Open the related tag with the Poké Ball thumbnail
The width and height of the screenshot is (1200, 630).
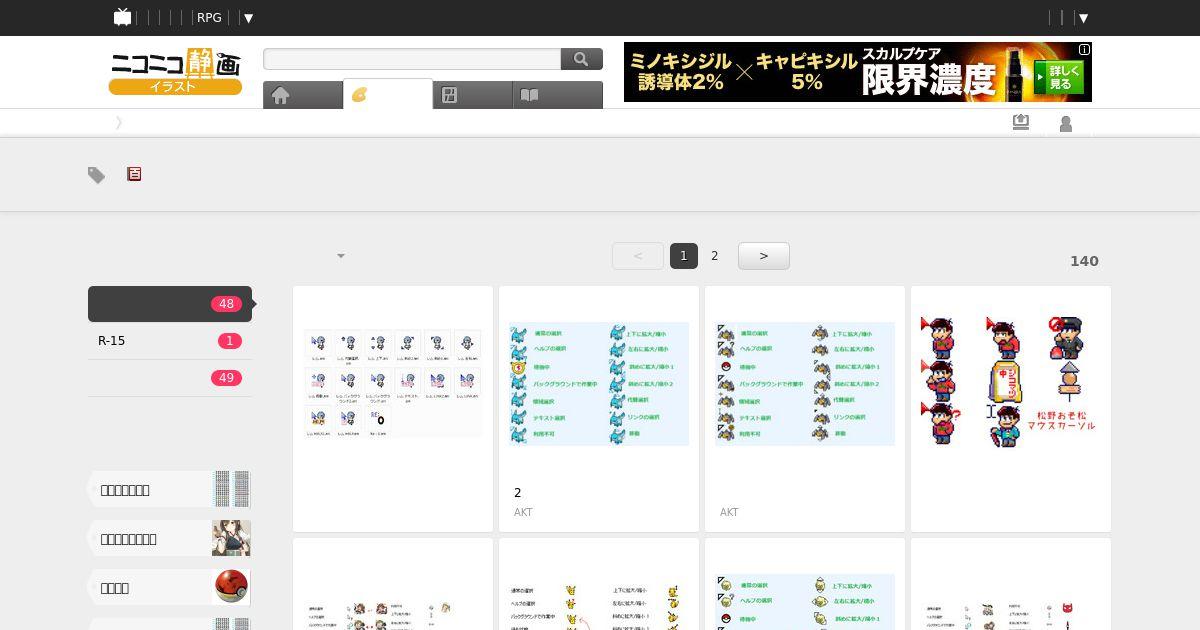pos(170,588)
